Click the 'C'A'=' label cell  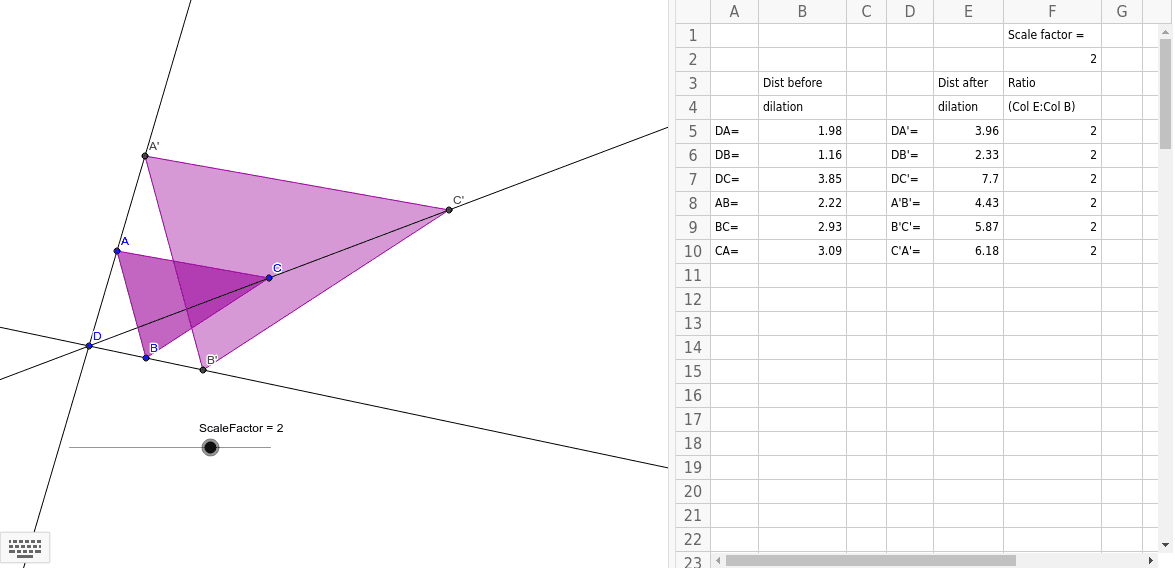pos(910,251)
